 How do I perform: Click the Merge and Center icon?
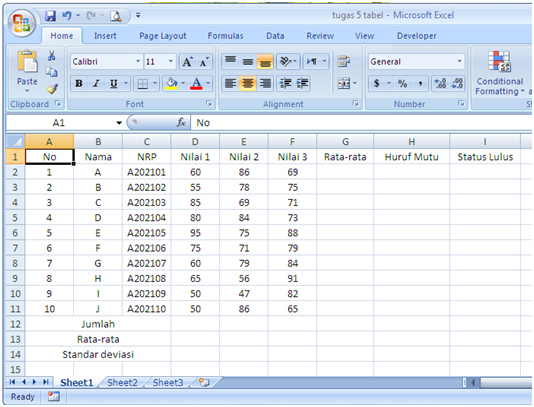pyautogui.click(x=344, y=83)
